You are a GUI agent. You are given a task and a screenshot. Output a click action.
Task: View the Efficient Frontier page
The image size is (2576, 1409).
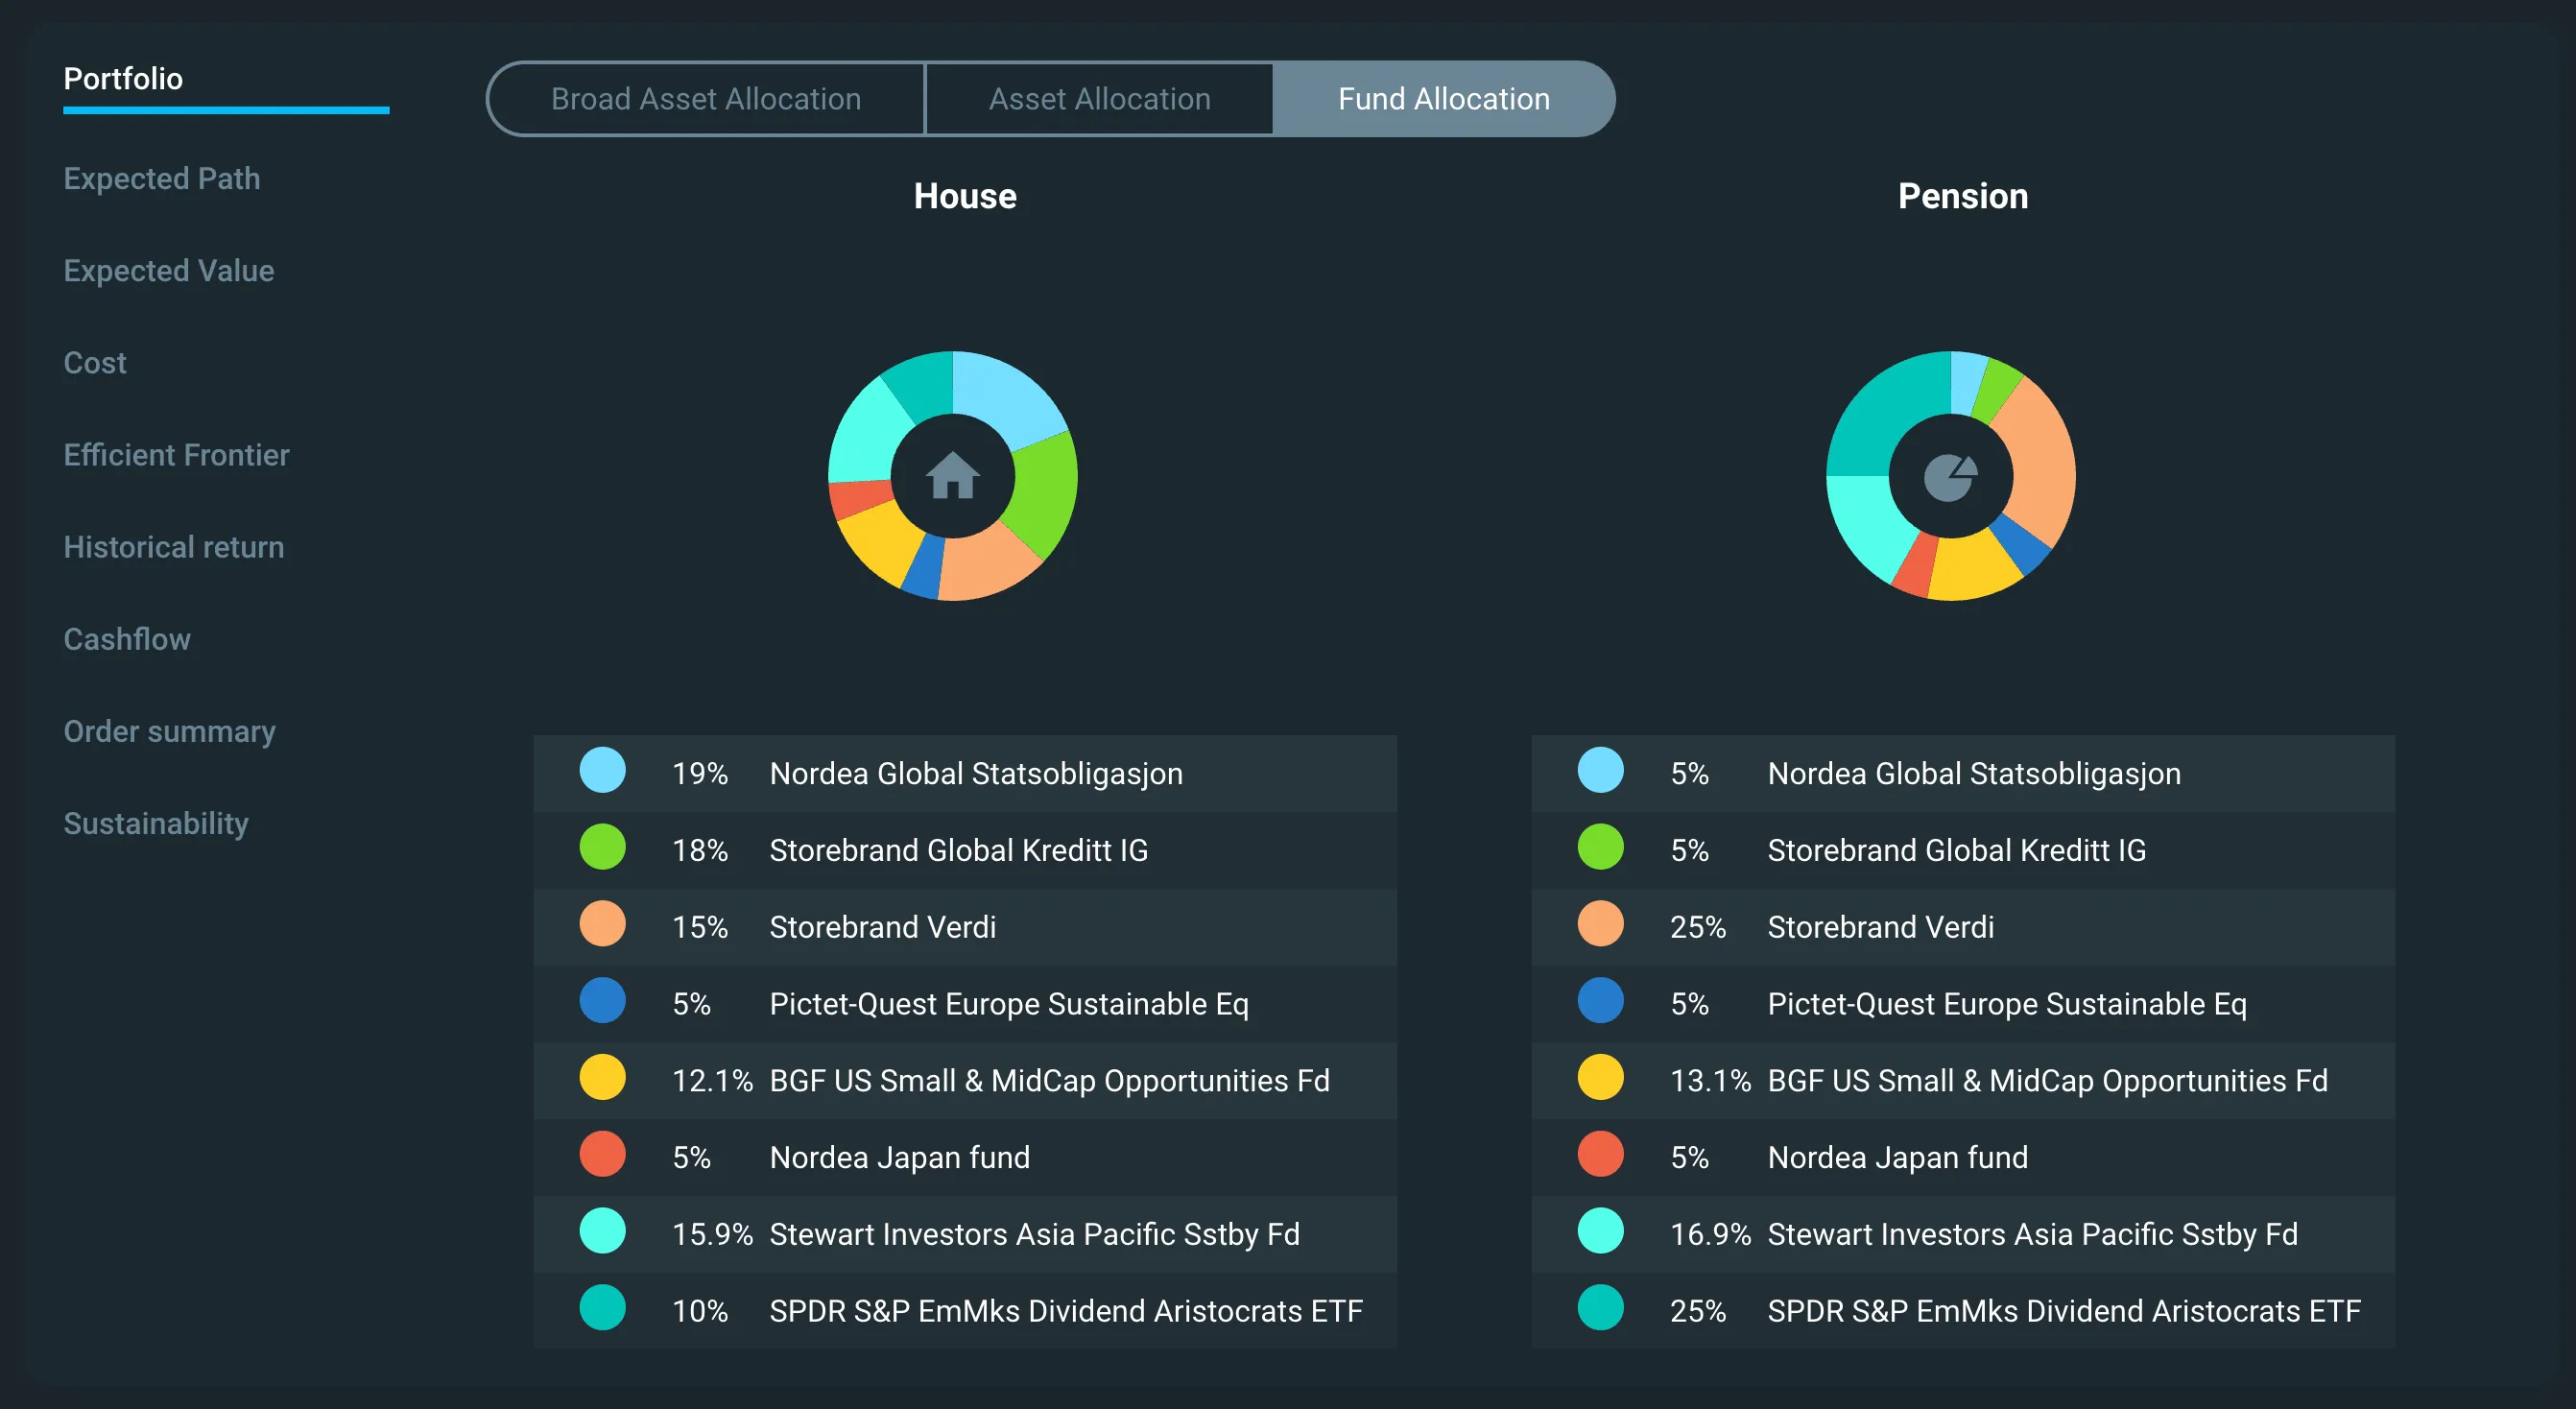177,455
